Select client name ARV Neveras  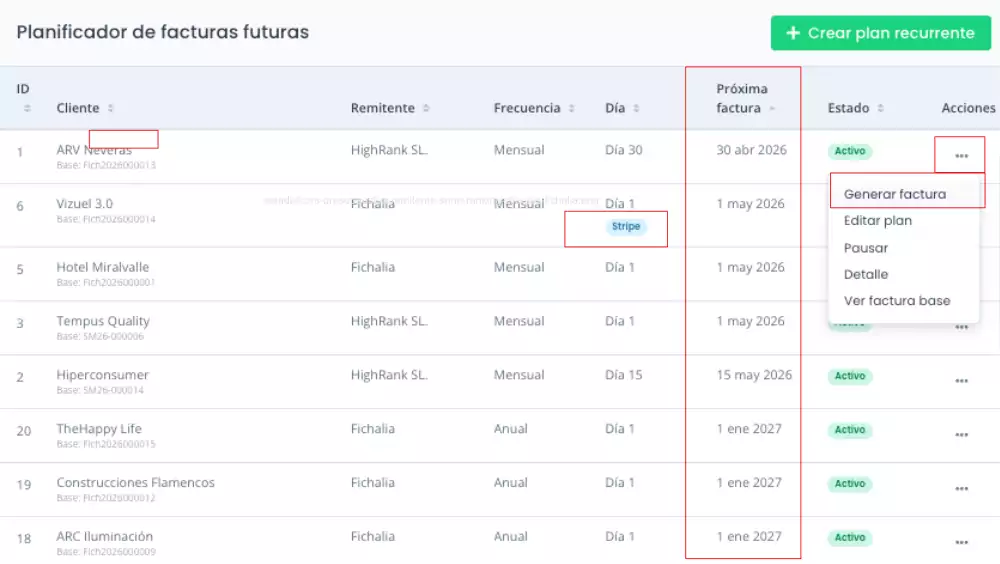pyautogui.click(x=94, y=150)
